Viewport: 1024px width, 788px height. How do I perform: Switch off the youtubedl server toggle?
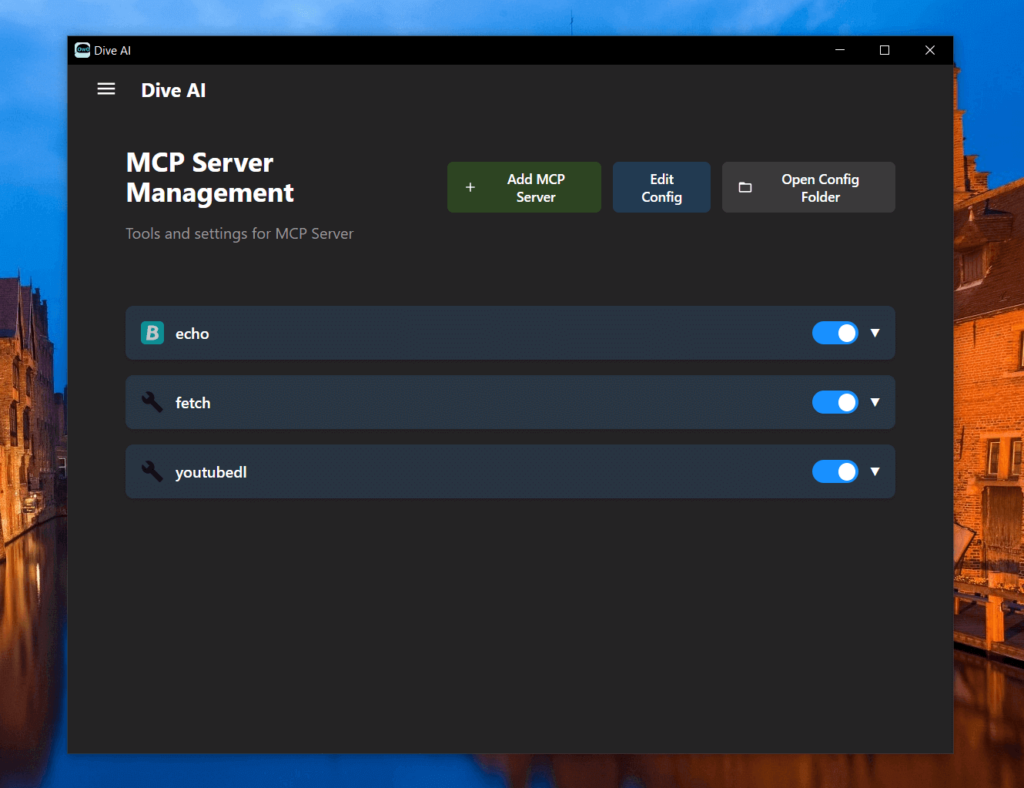835,471
